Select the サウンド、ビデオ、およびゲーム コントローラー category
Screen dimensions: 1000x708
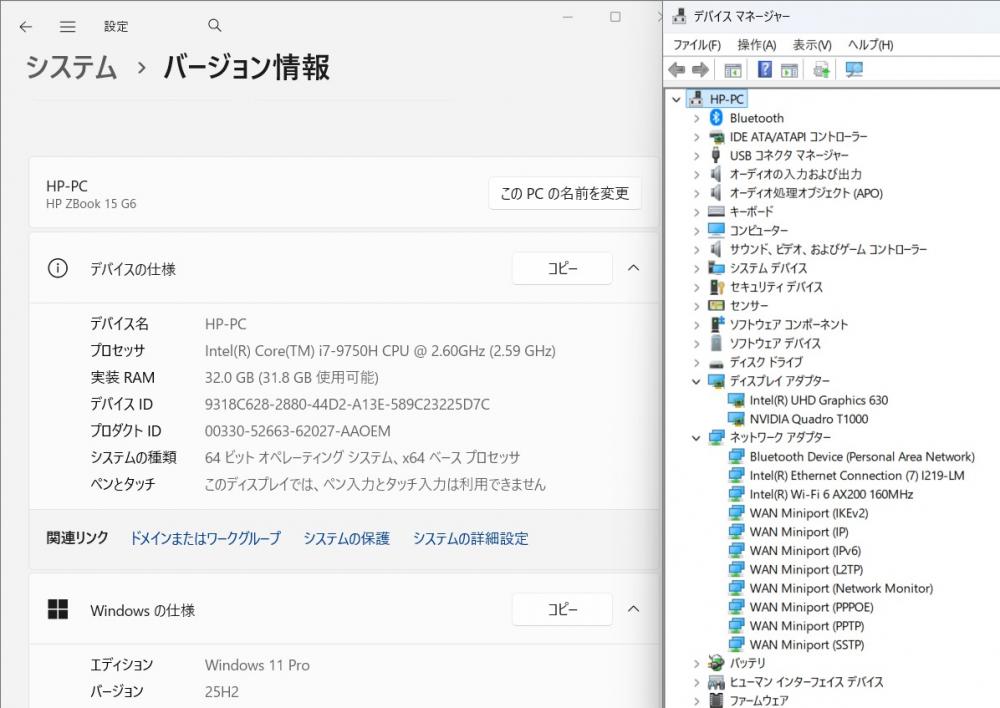tap(828, 249)
